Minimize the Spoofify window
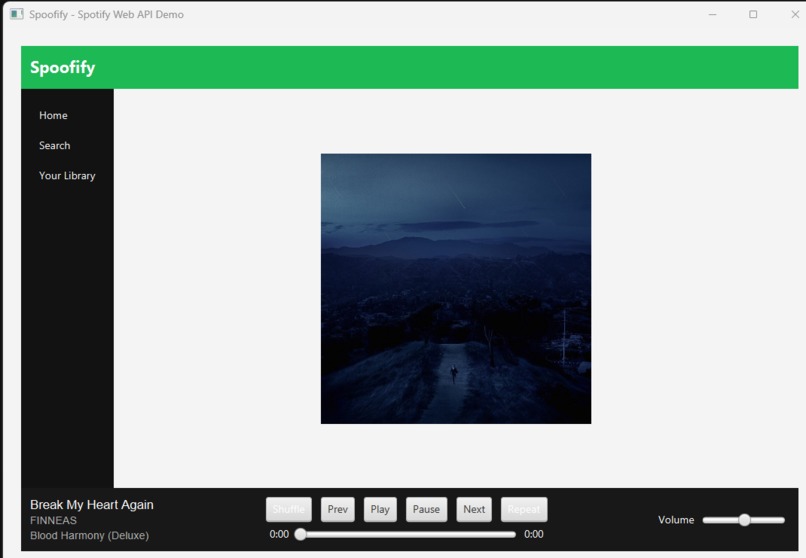 click(x=712, y=14)
